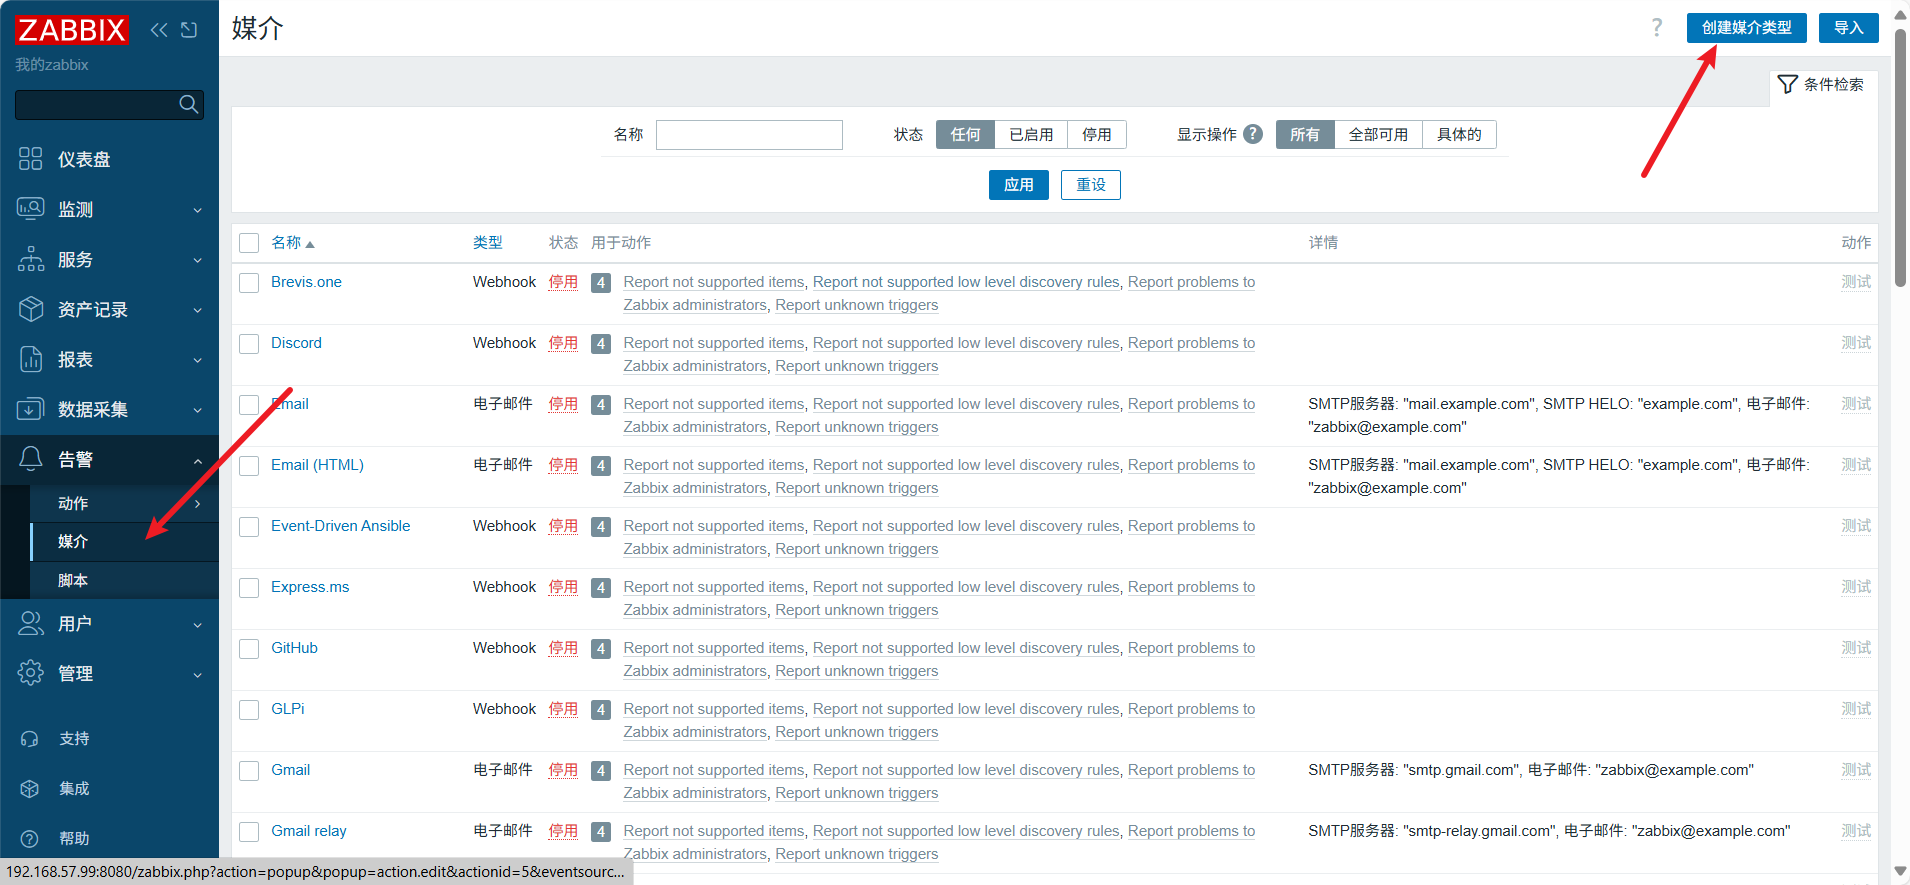Collapse the 告警 menu chevron
The width and height of the screenshot is (1910, 885).
(x=197, y=460)
